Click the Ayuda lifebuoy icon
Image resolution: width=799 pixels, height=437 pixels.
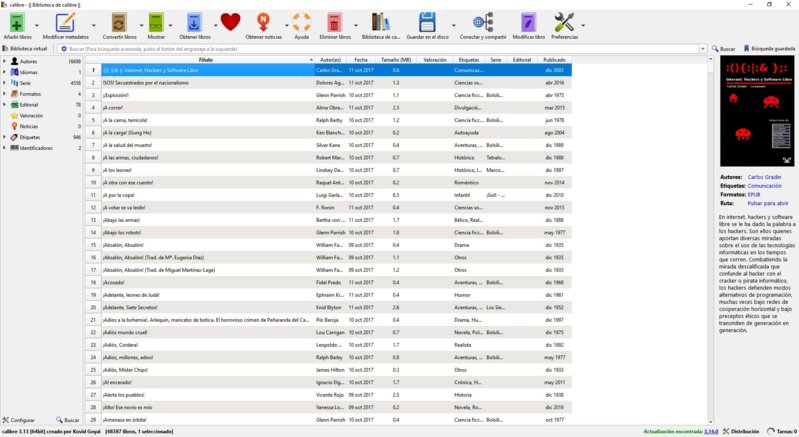301,22
